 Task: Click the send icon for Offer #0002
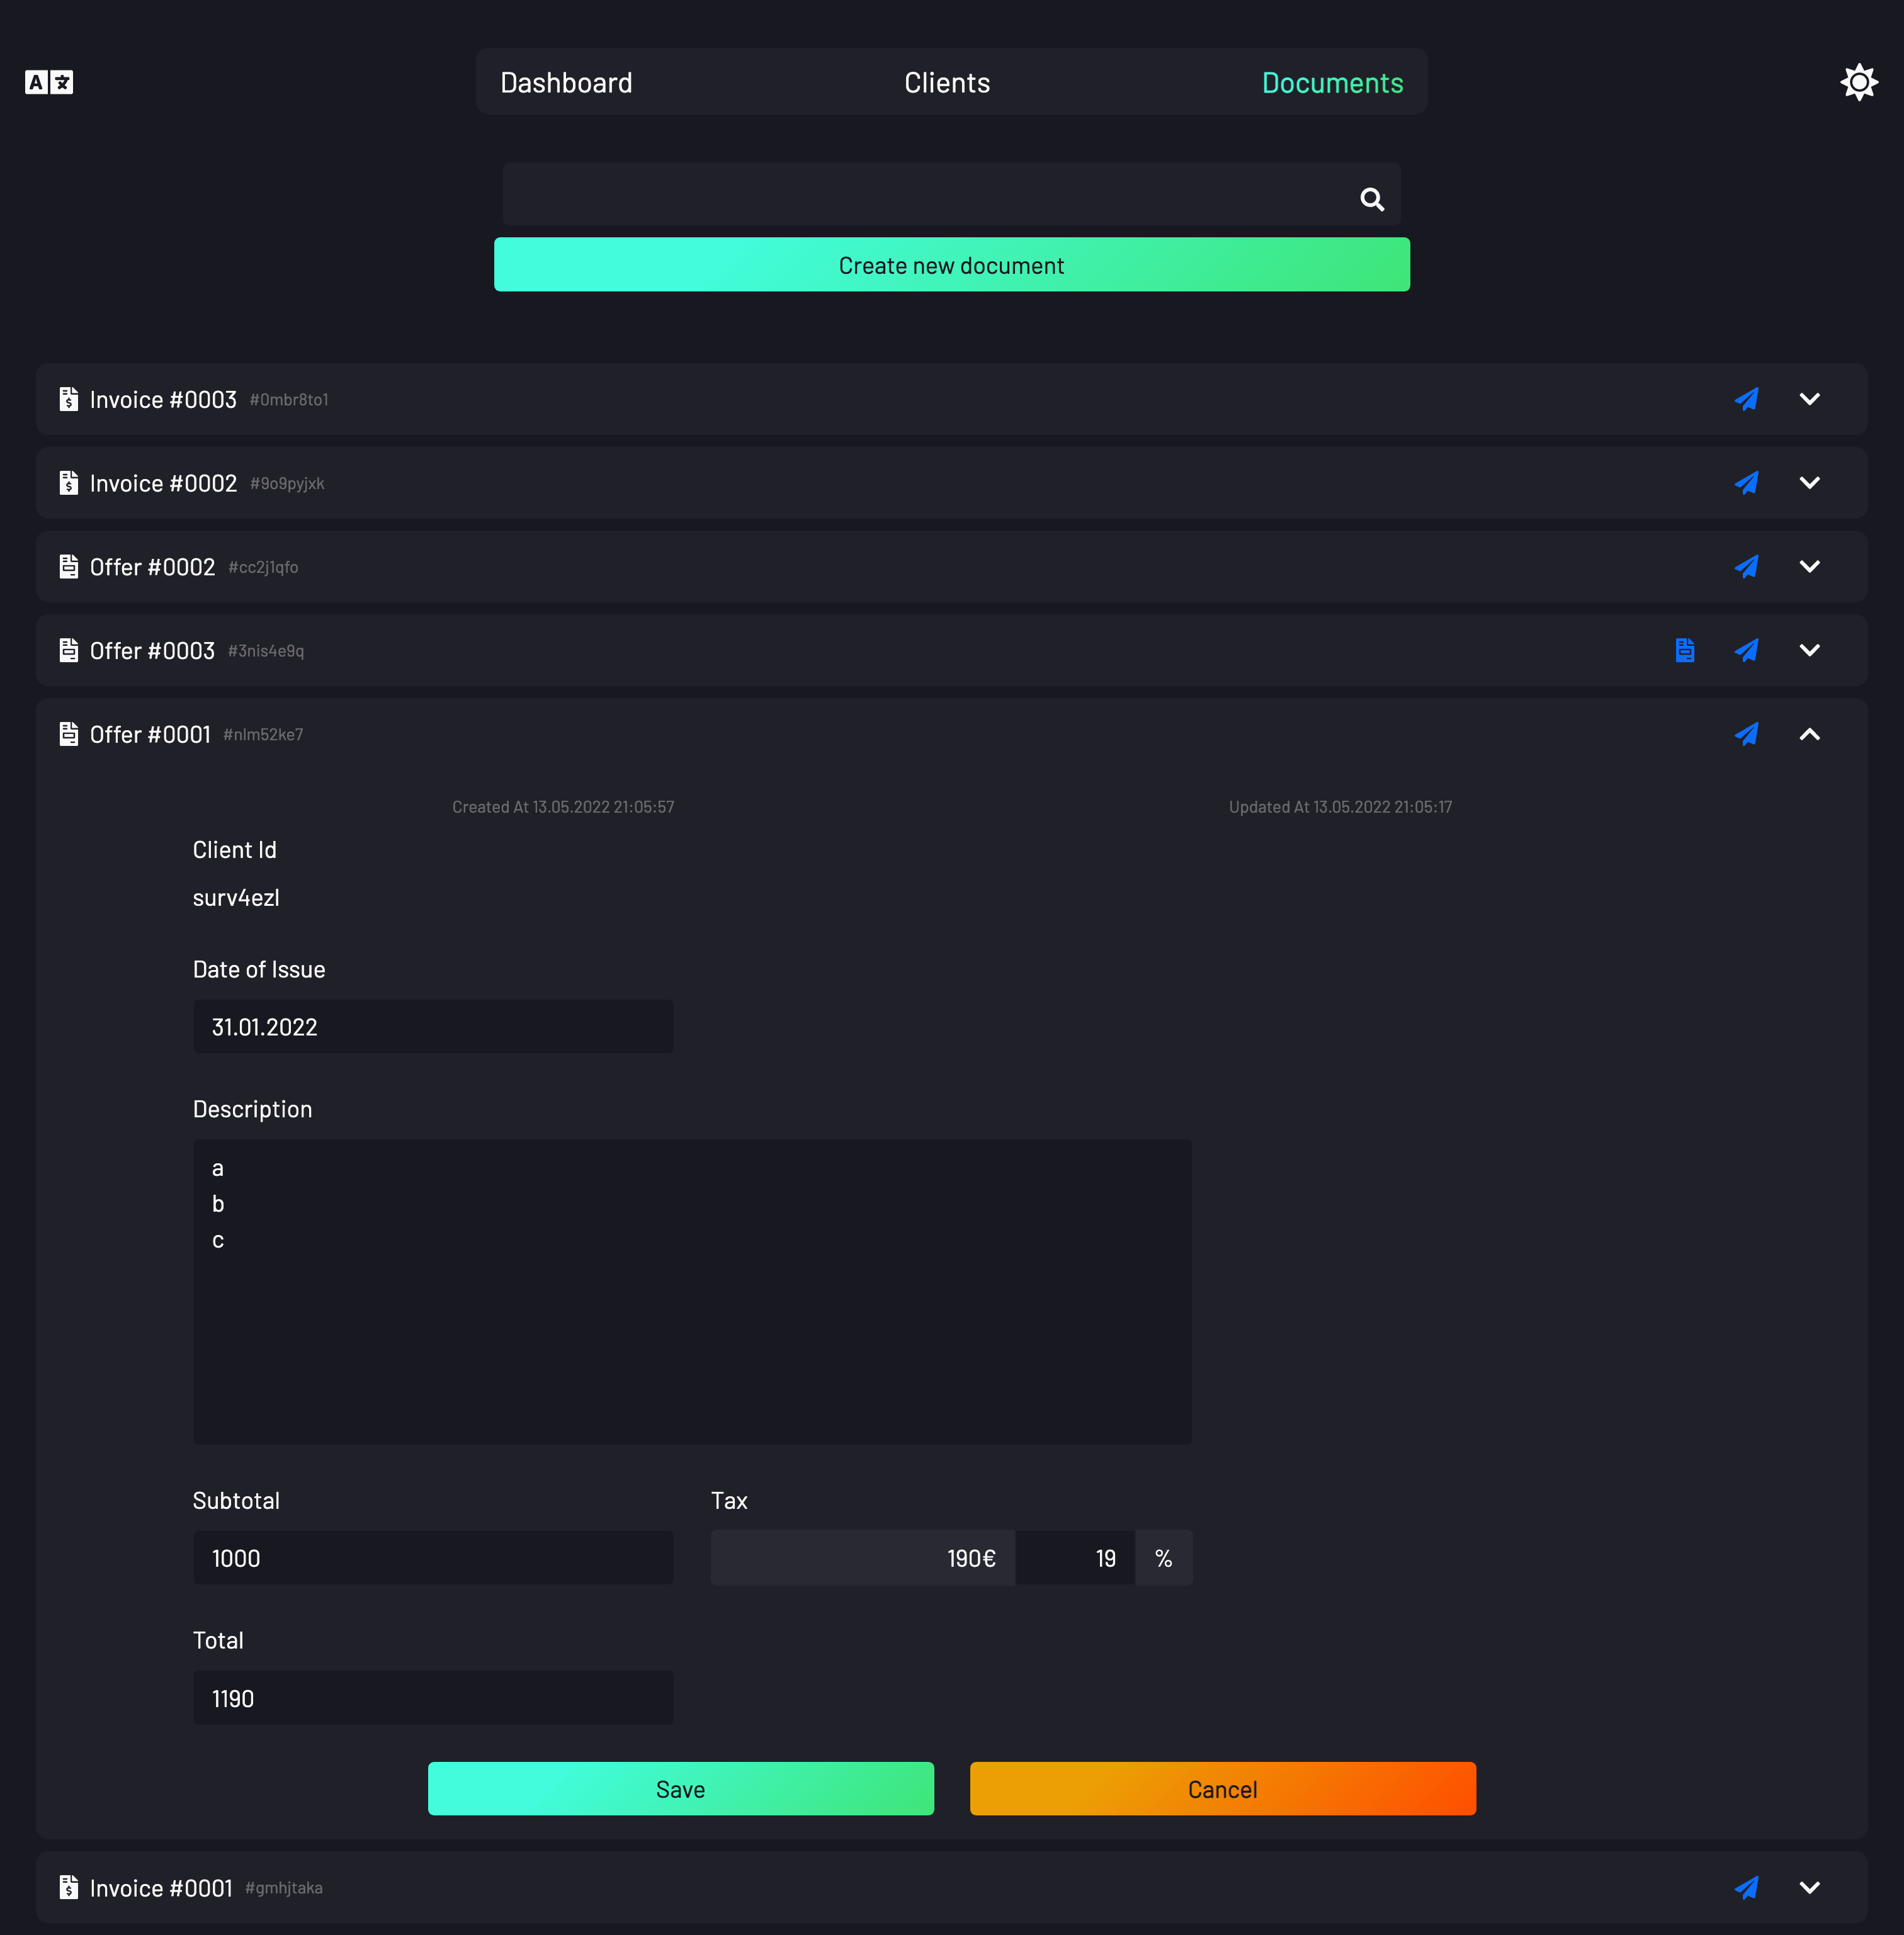click(x=1746, y=567)
